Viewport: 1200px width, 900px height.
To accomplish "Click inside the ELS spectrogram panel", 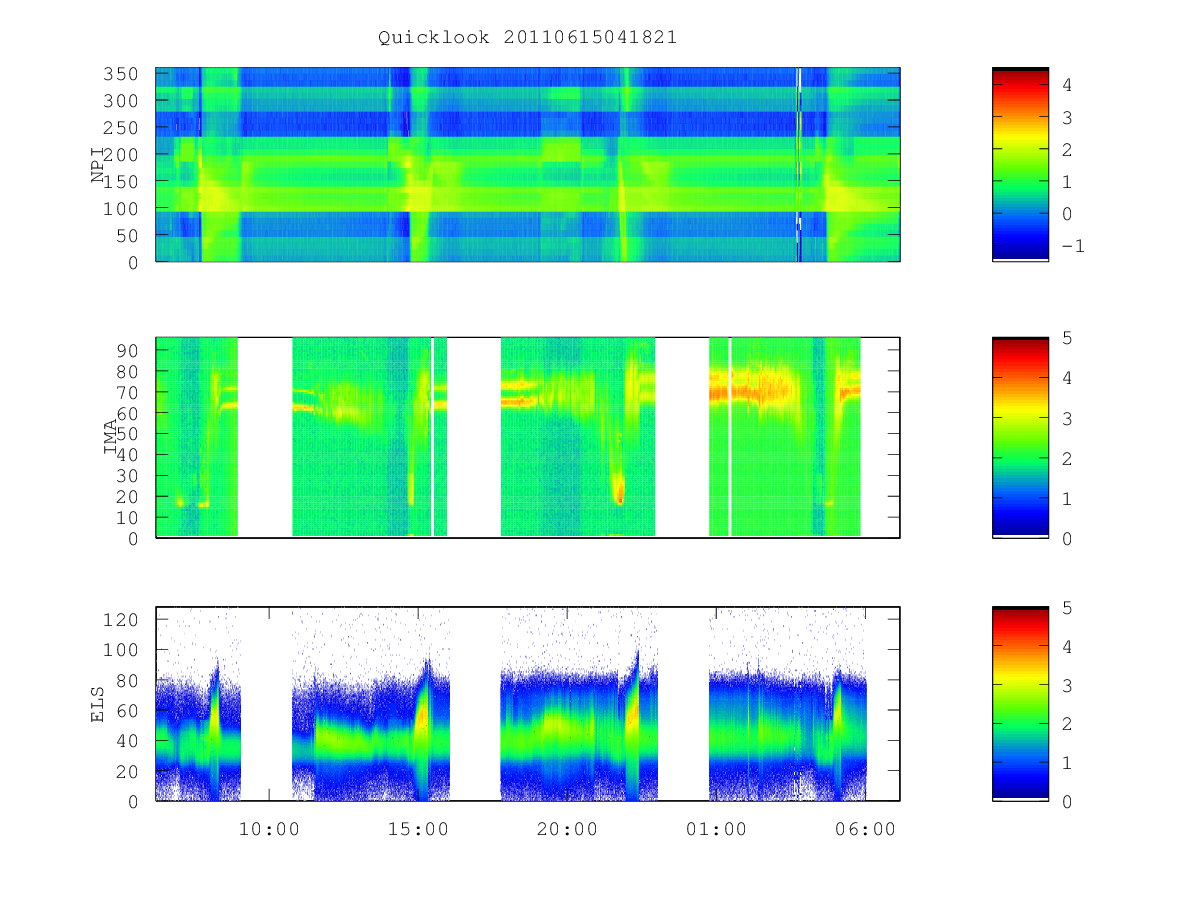I will coord(528,704).
